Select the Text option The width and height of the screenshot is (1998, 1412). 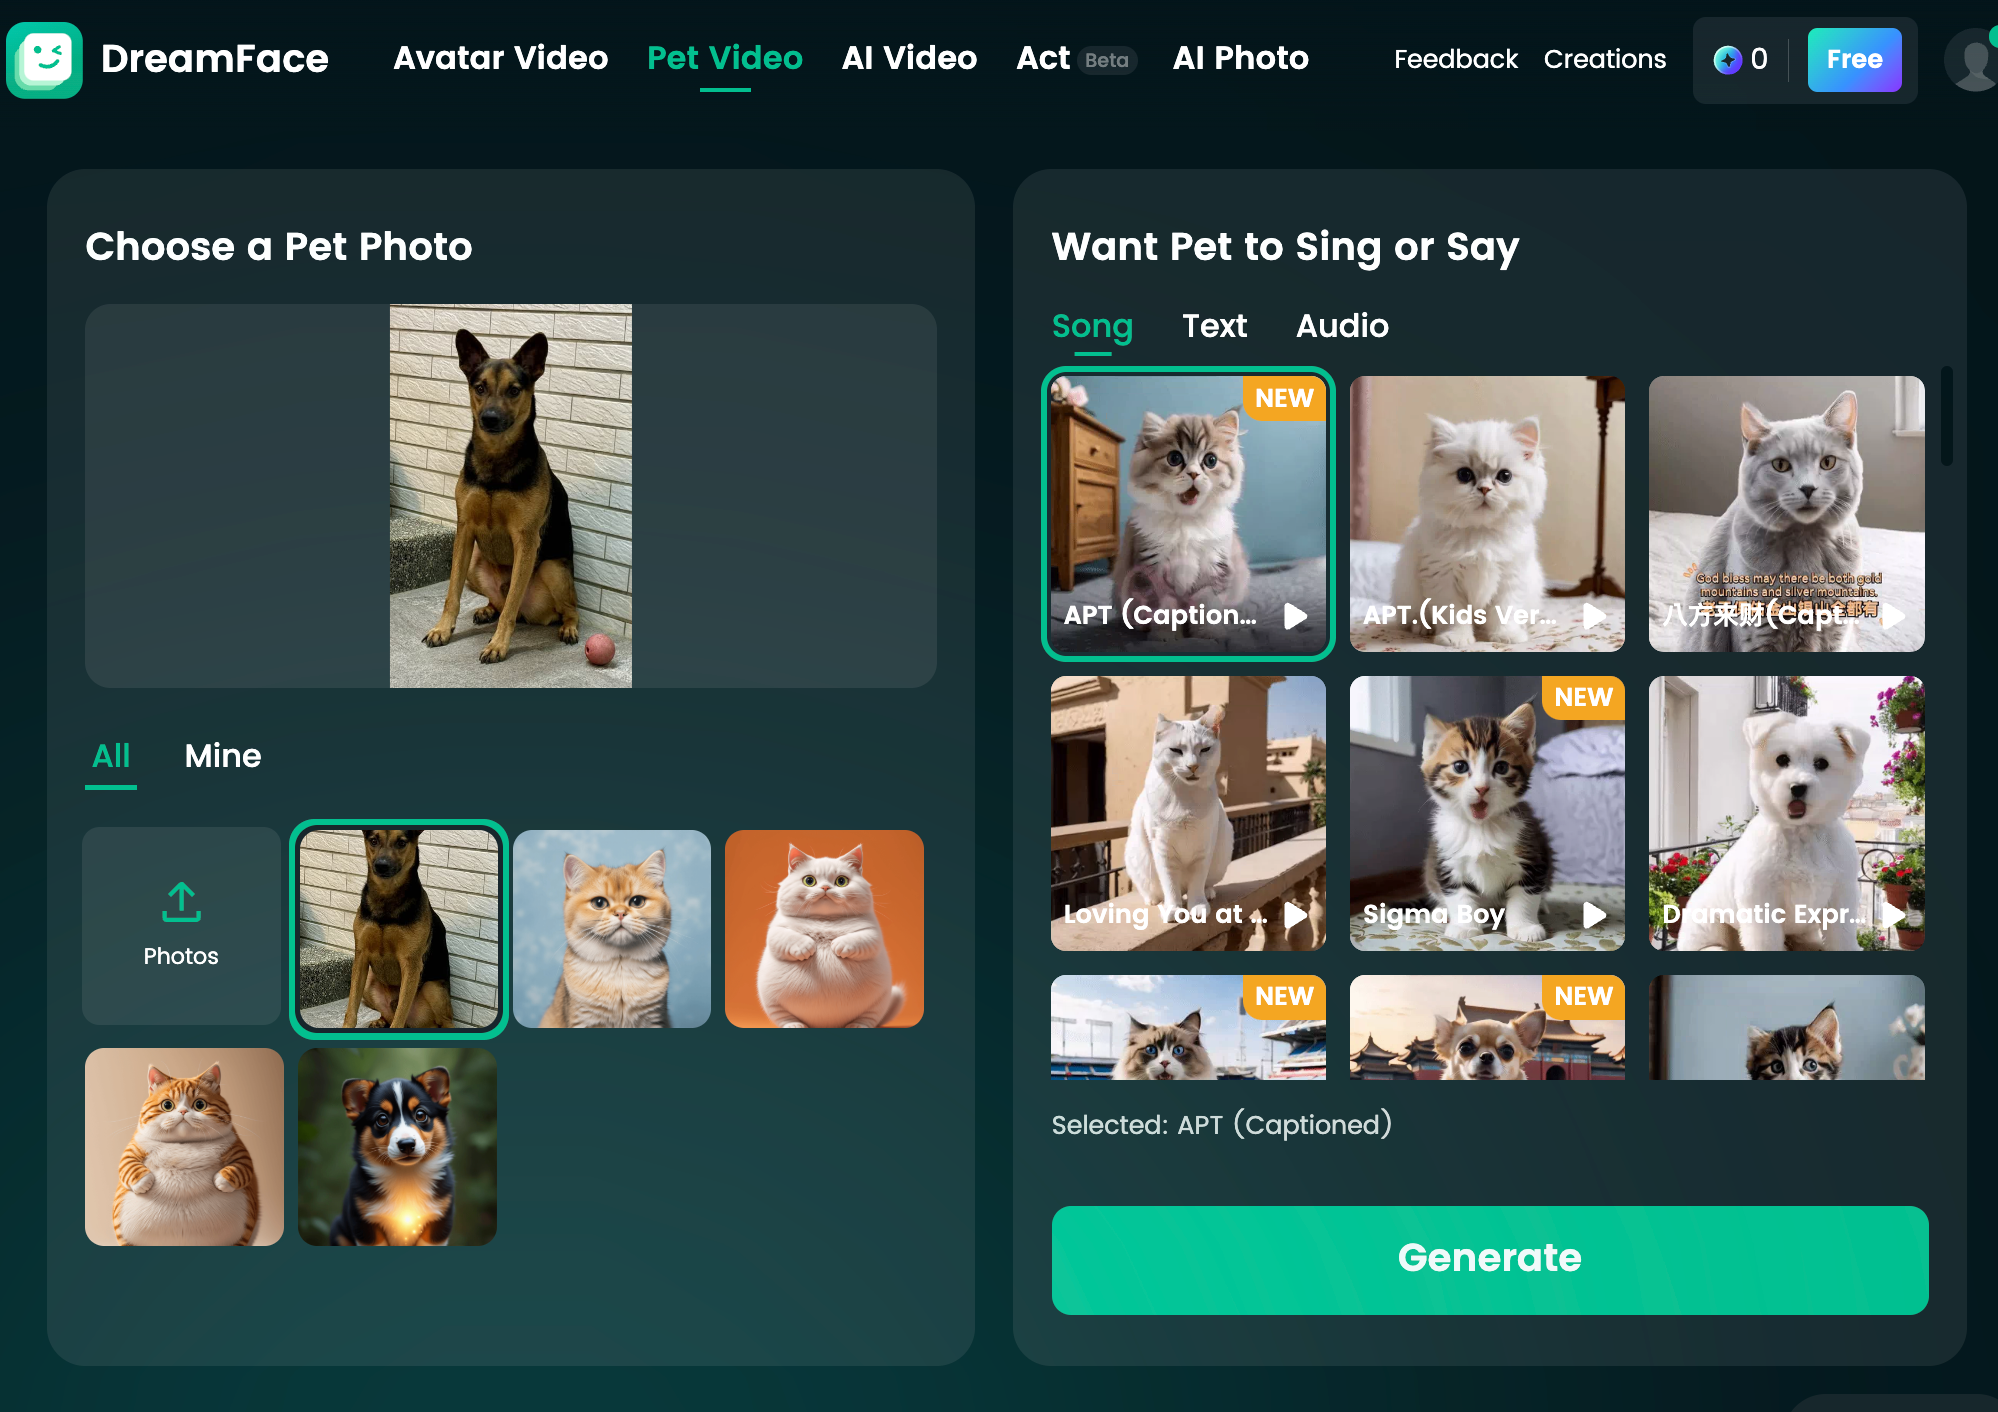click(x=1213, y=324)
